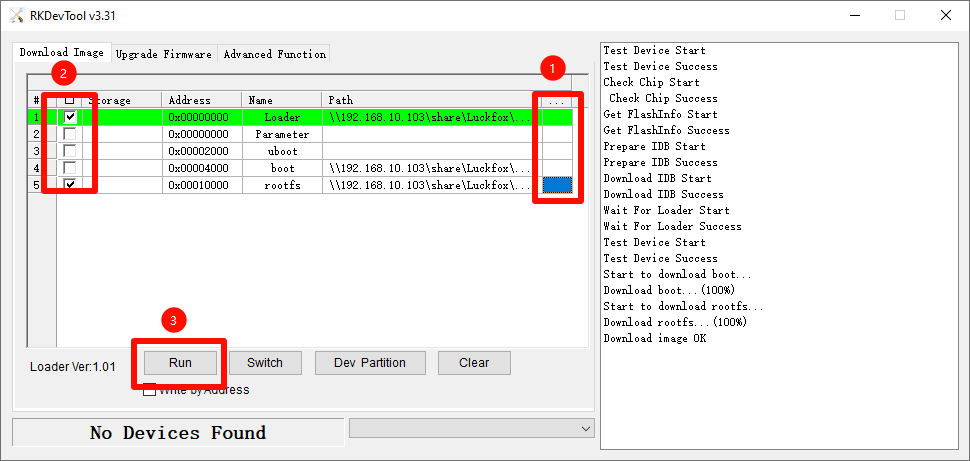
Task: Toggle the select-all checkbox in header
Action: click(x=70, y=100)
